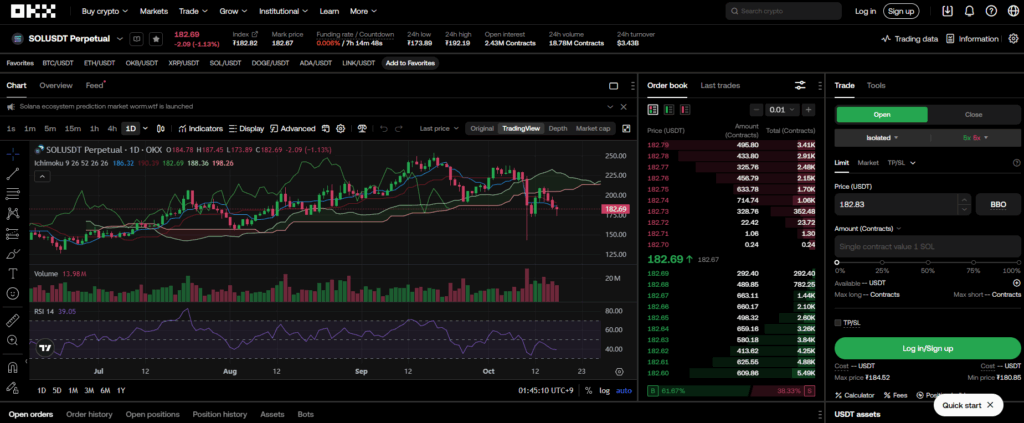Enable the TP/SL checkbox
Viewport: 1024px width, 423px height.
point(838,322)
